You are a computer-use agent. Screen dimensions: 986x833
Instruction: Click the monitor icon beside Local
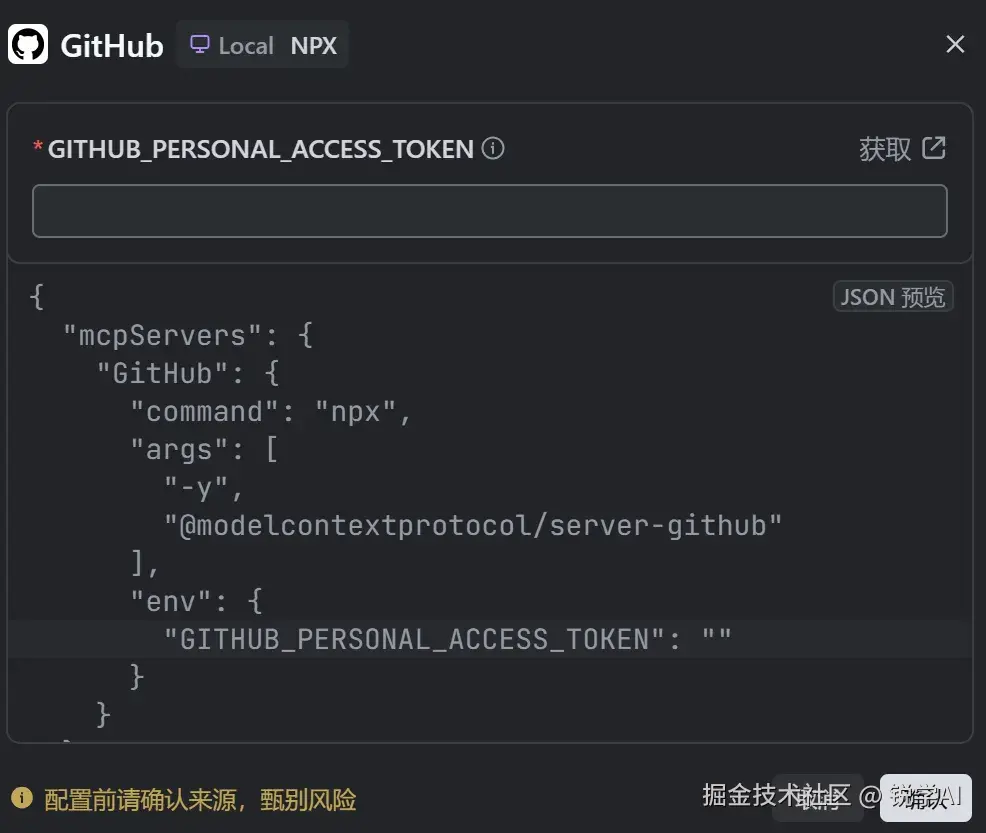(x=200, y=45)
